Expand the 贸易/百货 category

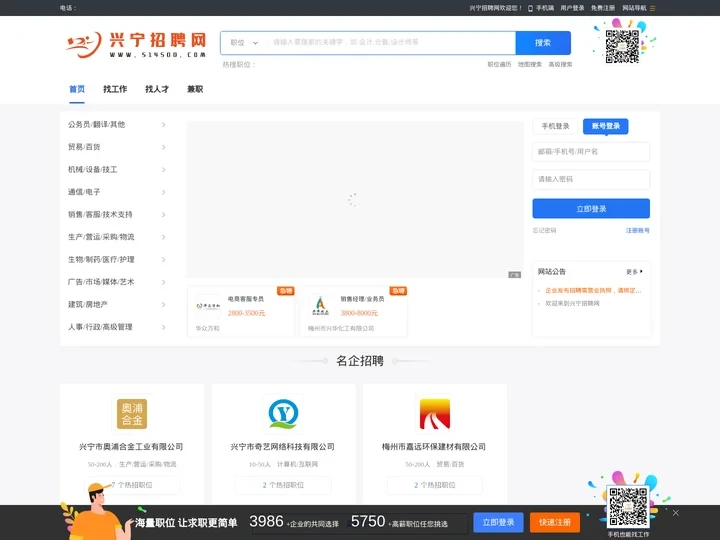(x=117, y=147)
